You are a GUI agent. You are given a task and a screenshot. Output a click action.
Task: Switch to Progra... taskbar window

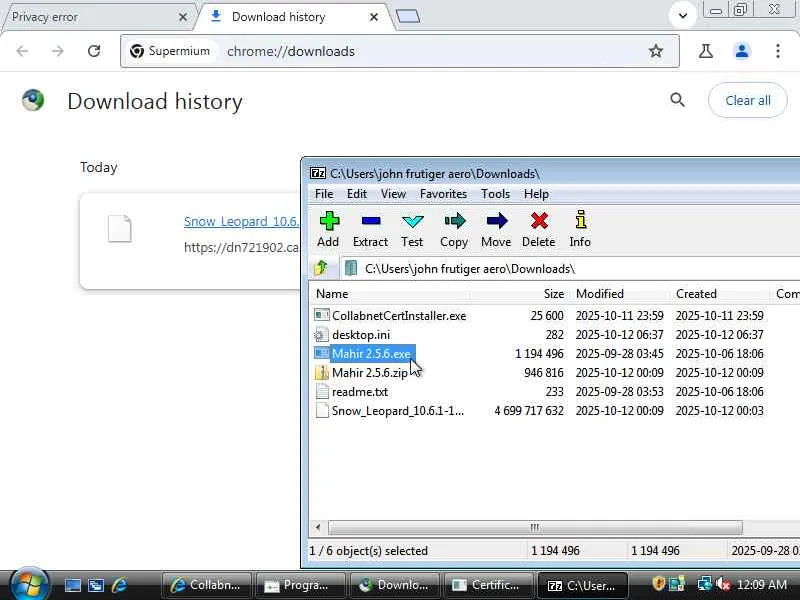pos(301,585)
